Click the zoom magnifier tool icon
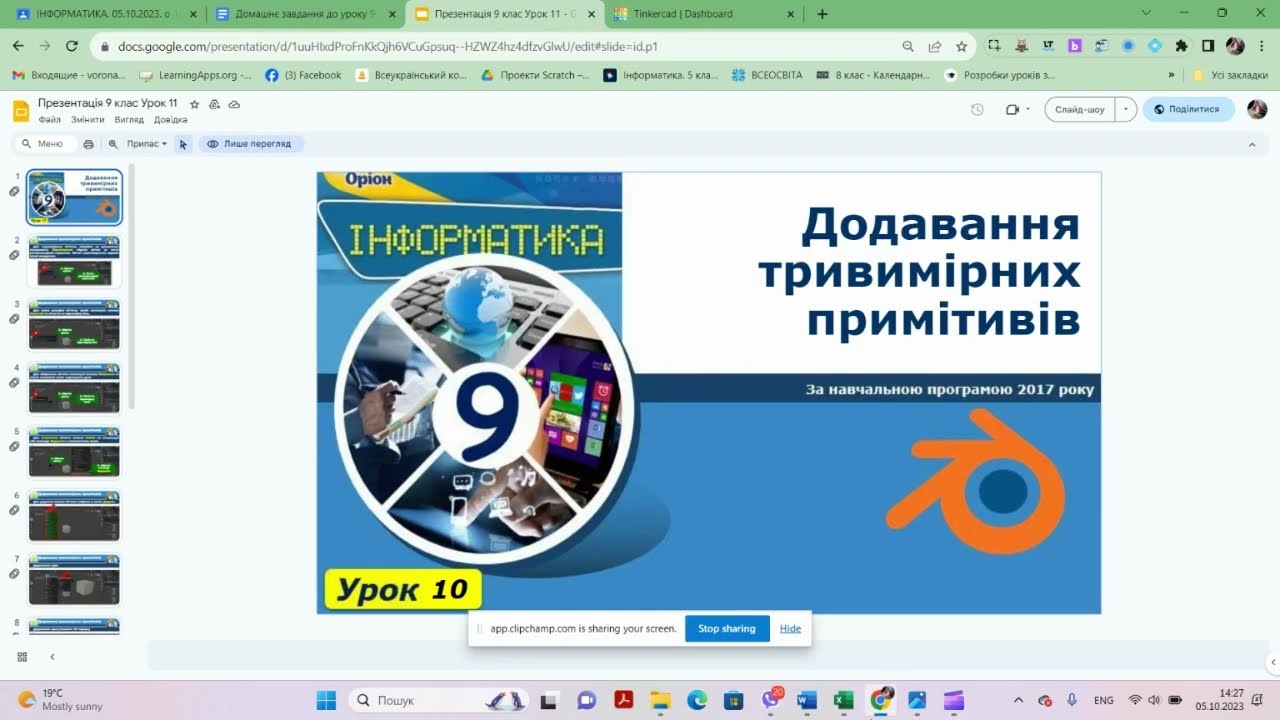Viewport: 1280px width, 720px height. pos(113,144)
